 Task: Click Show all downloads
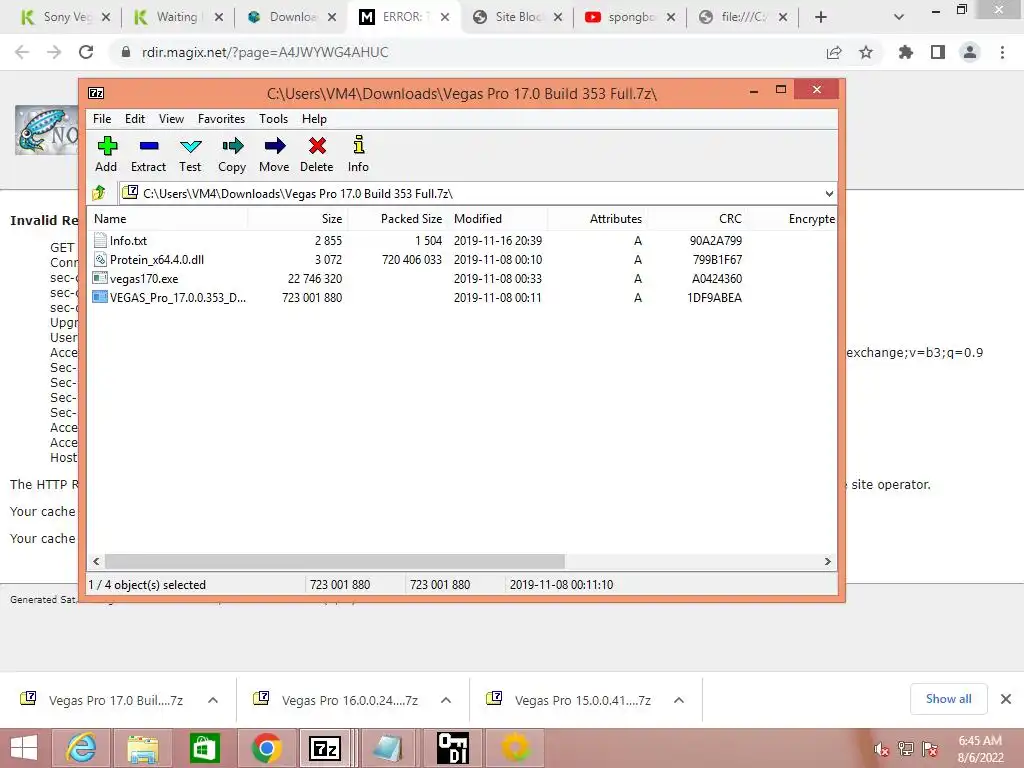point(948,699)
